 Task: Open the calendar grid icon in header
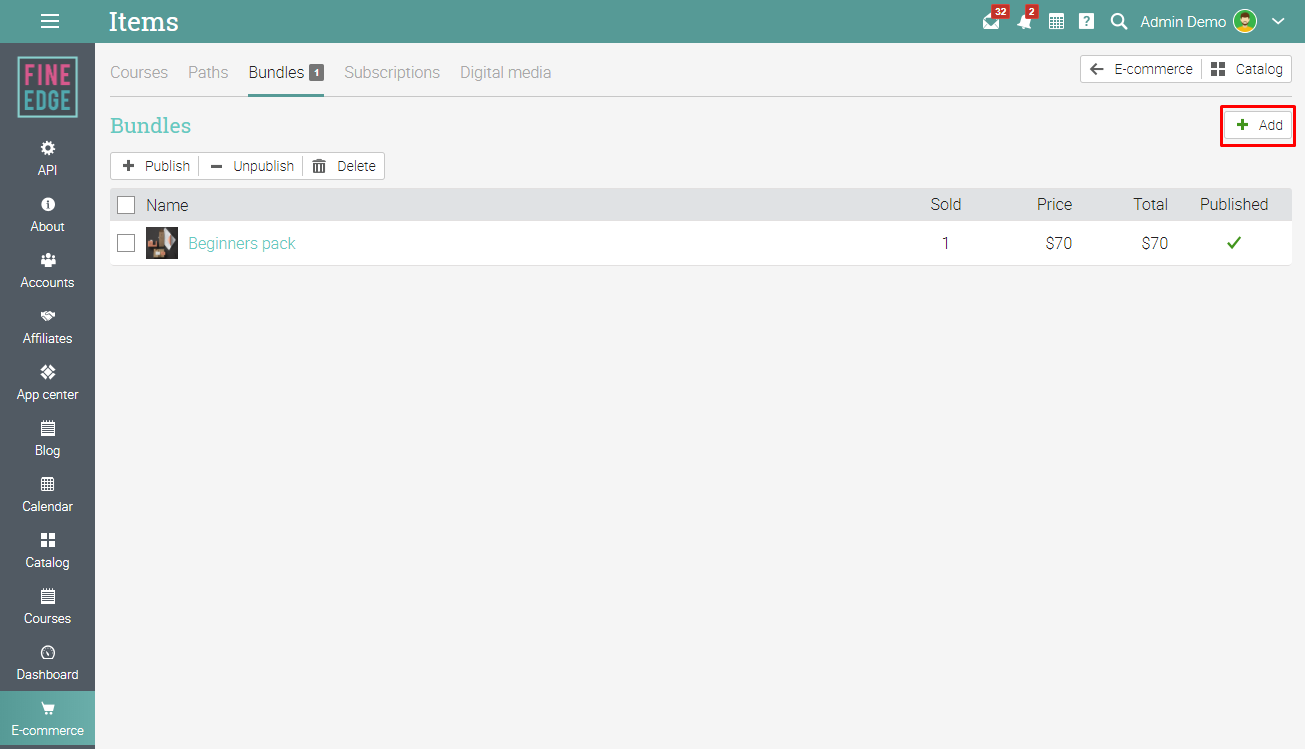(x=1056, y=21)
